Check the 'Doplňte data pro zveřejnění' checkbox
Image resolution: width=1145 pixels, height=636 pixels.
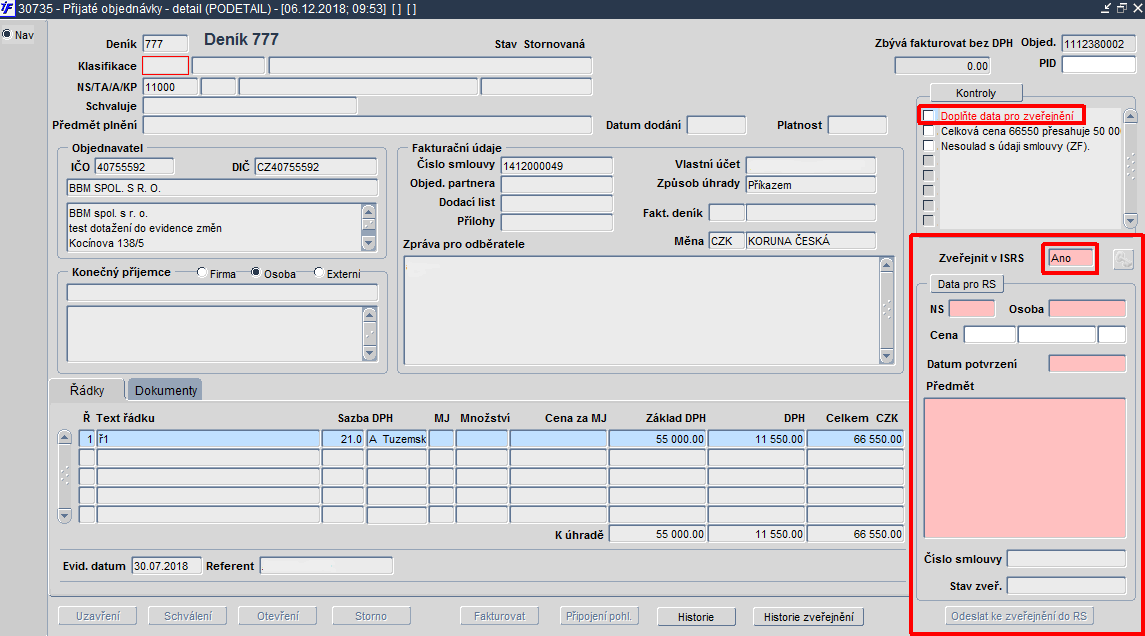coord(928,115)
